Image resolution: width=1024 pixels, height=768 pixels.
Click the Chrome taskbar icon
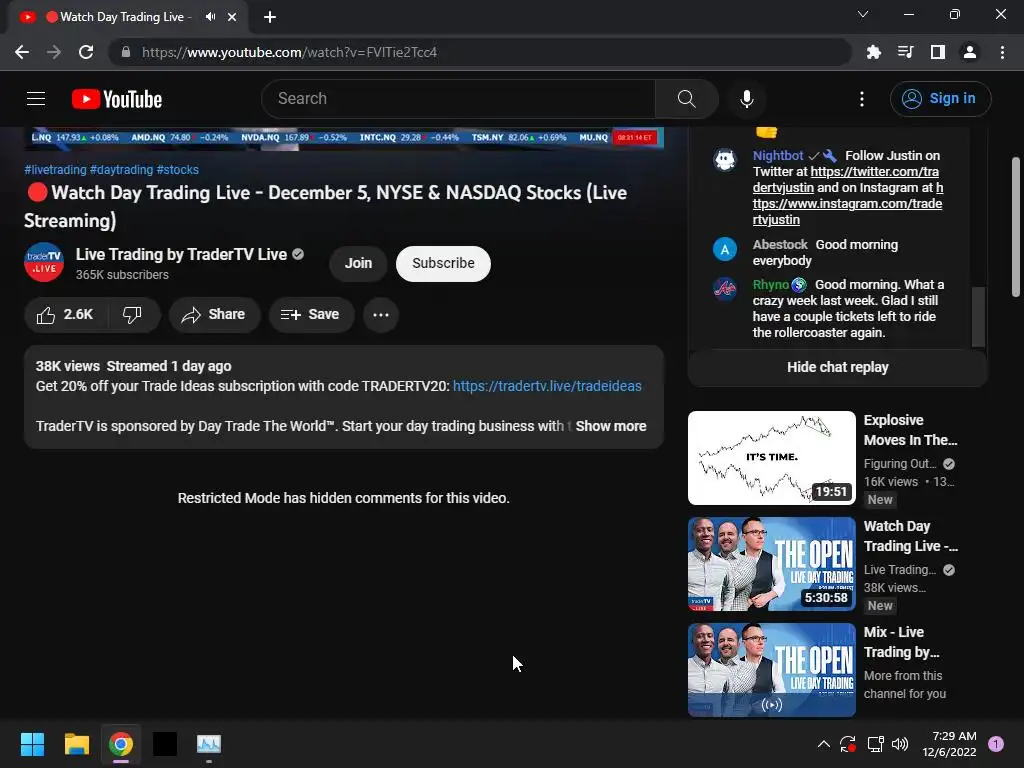121,744
